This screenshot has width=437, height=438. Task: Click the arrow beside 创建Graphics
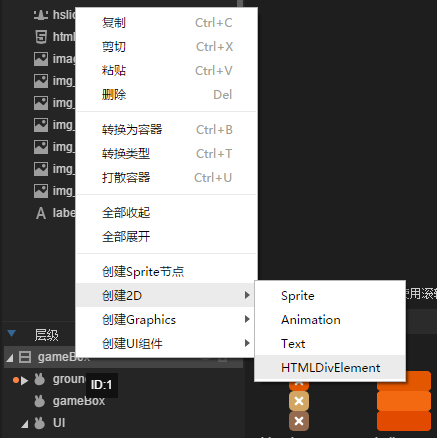coord(247,319)
